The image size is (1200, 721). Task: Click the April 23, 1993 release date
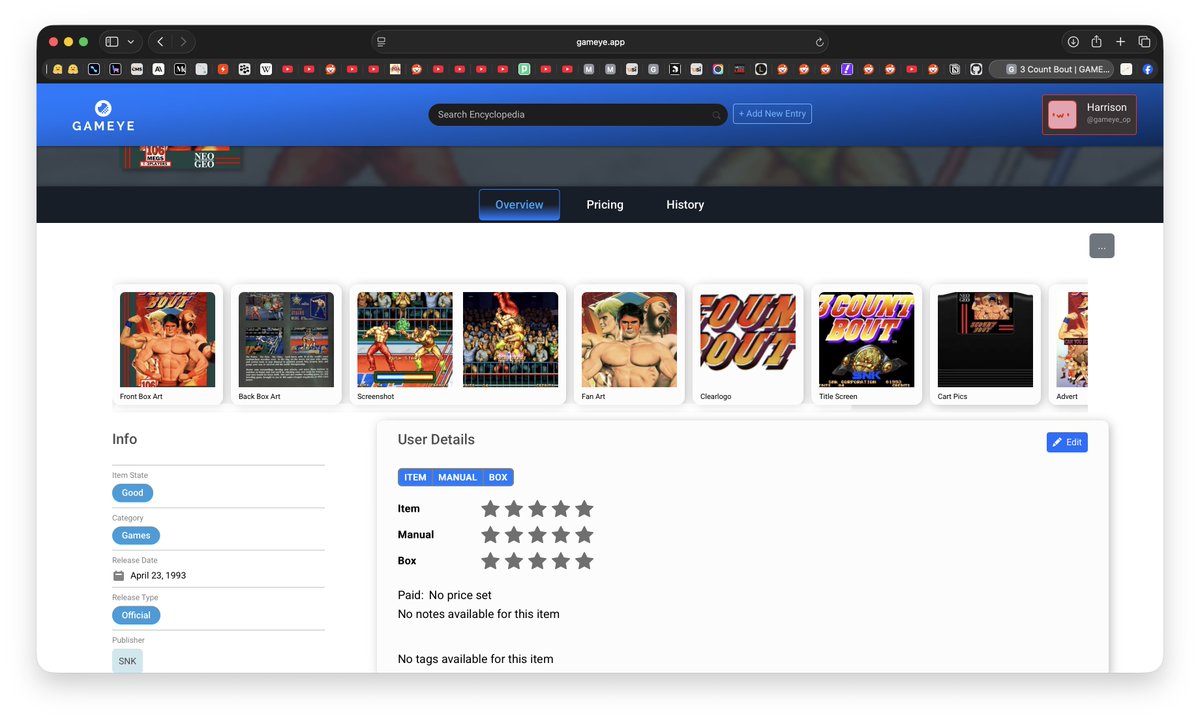pyautogui.click(x=158, y=576)
